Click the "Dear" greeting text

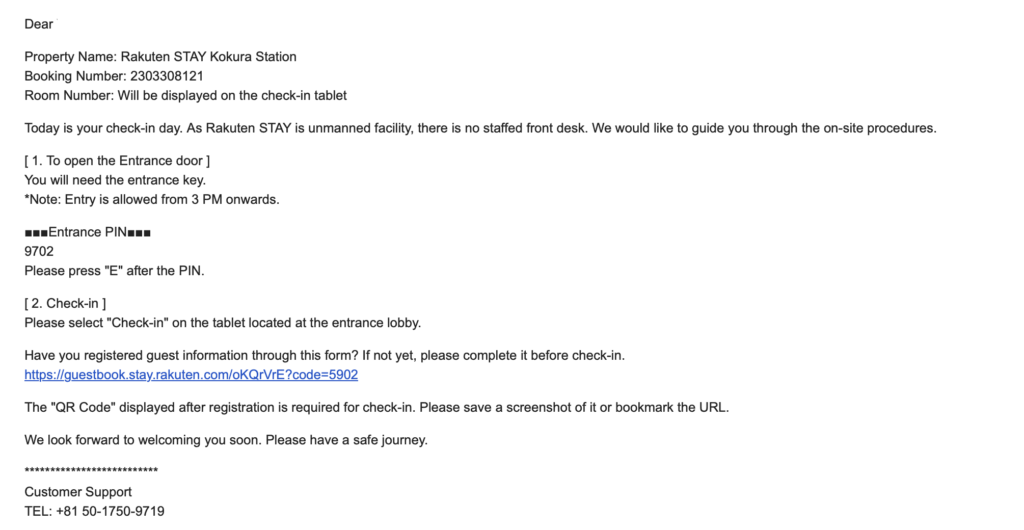pyautogui.click(x=39, y=24)
